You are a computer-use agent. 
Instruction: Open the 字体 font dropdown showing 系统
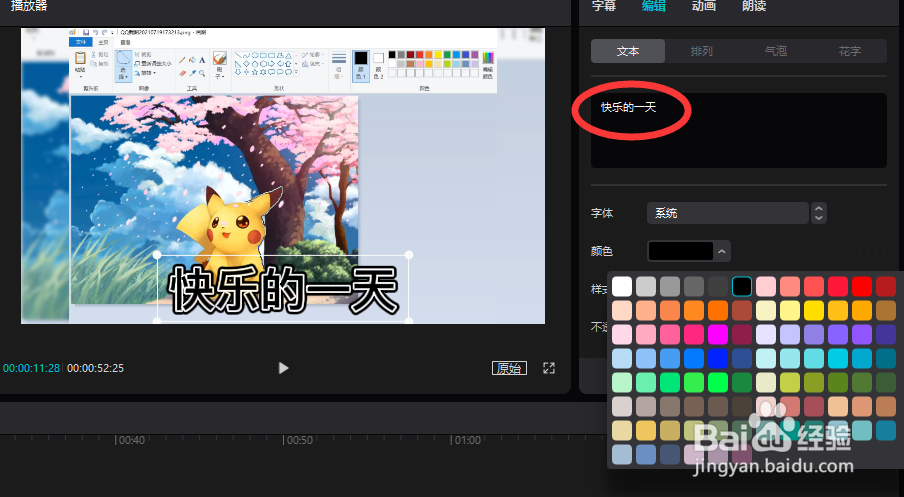click(x=728, y=213)
